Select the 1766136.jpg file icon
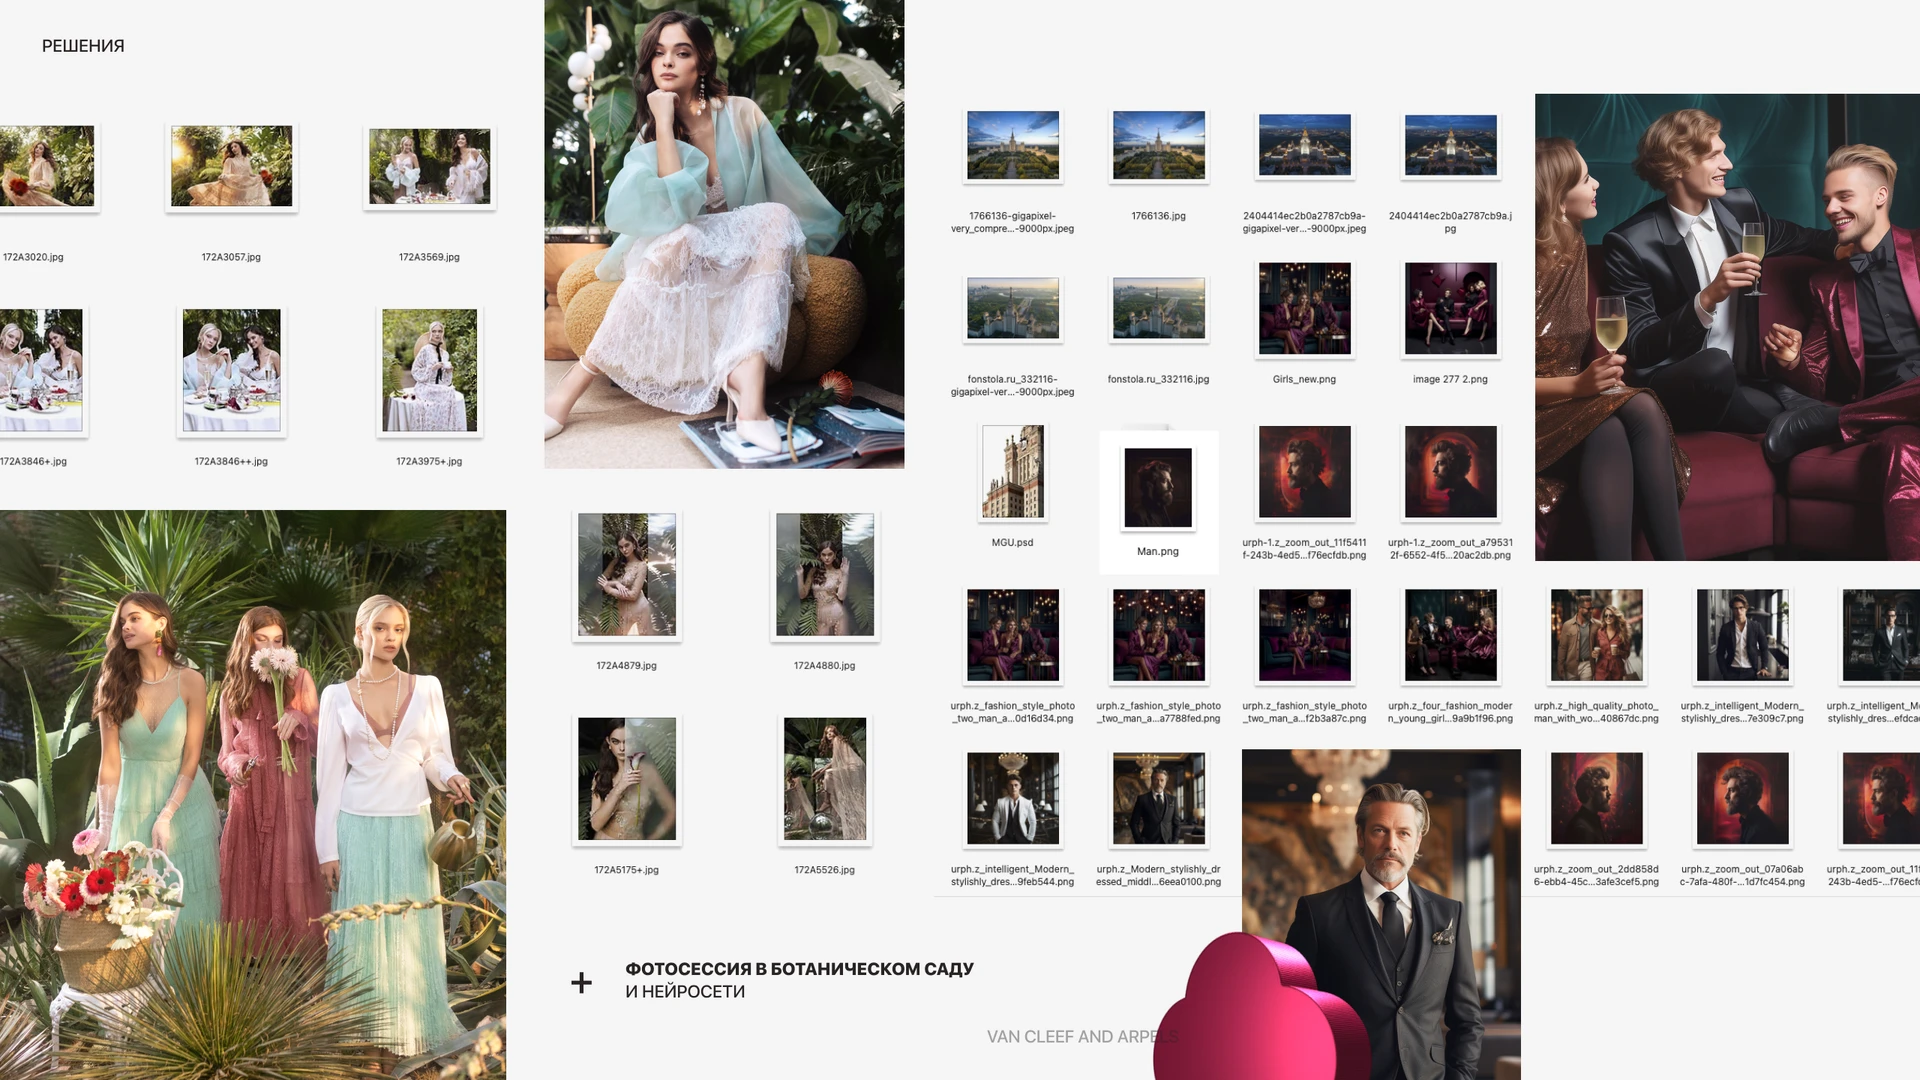 point(1158,145)
